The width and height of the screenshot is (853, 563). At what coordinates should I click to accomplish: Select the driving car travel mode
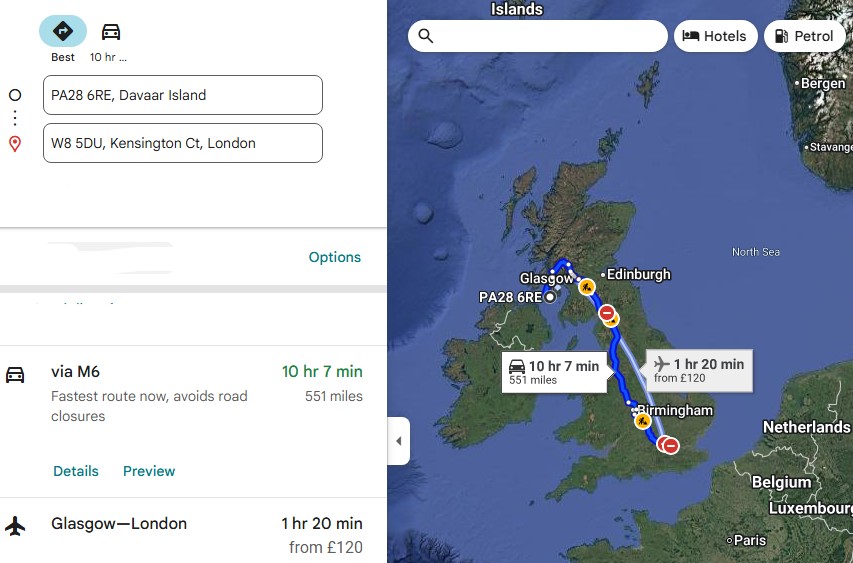(111, 32)
